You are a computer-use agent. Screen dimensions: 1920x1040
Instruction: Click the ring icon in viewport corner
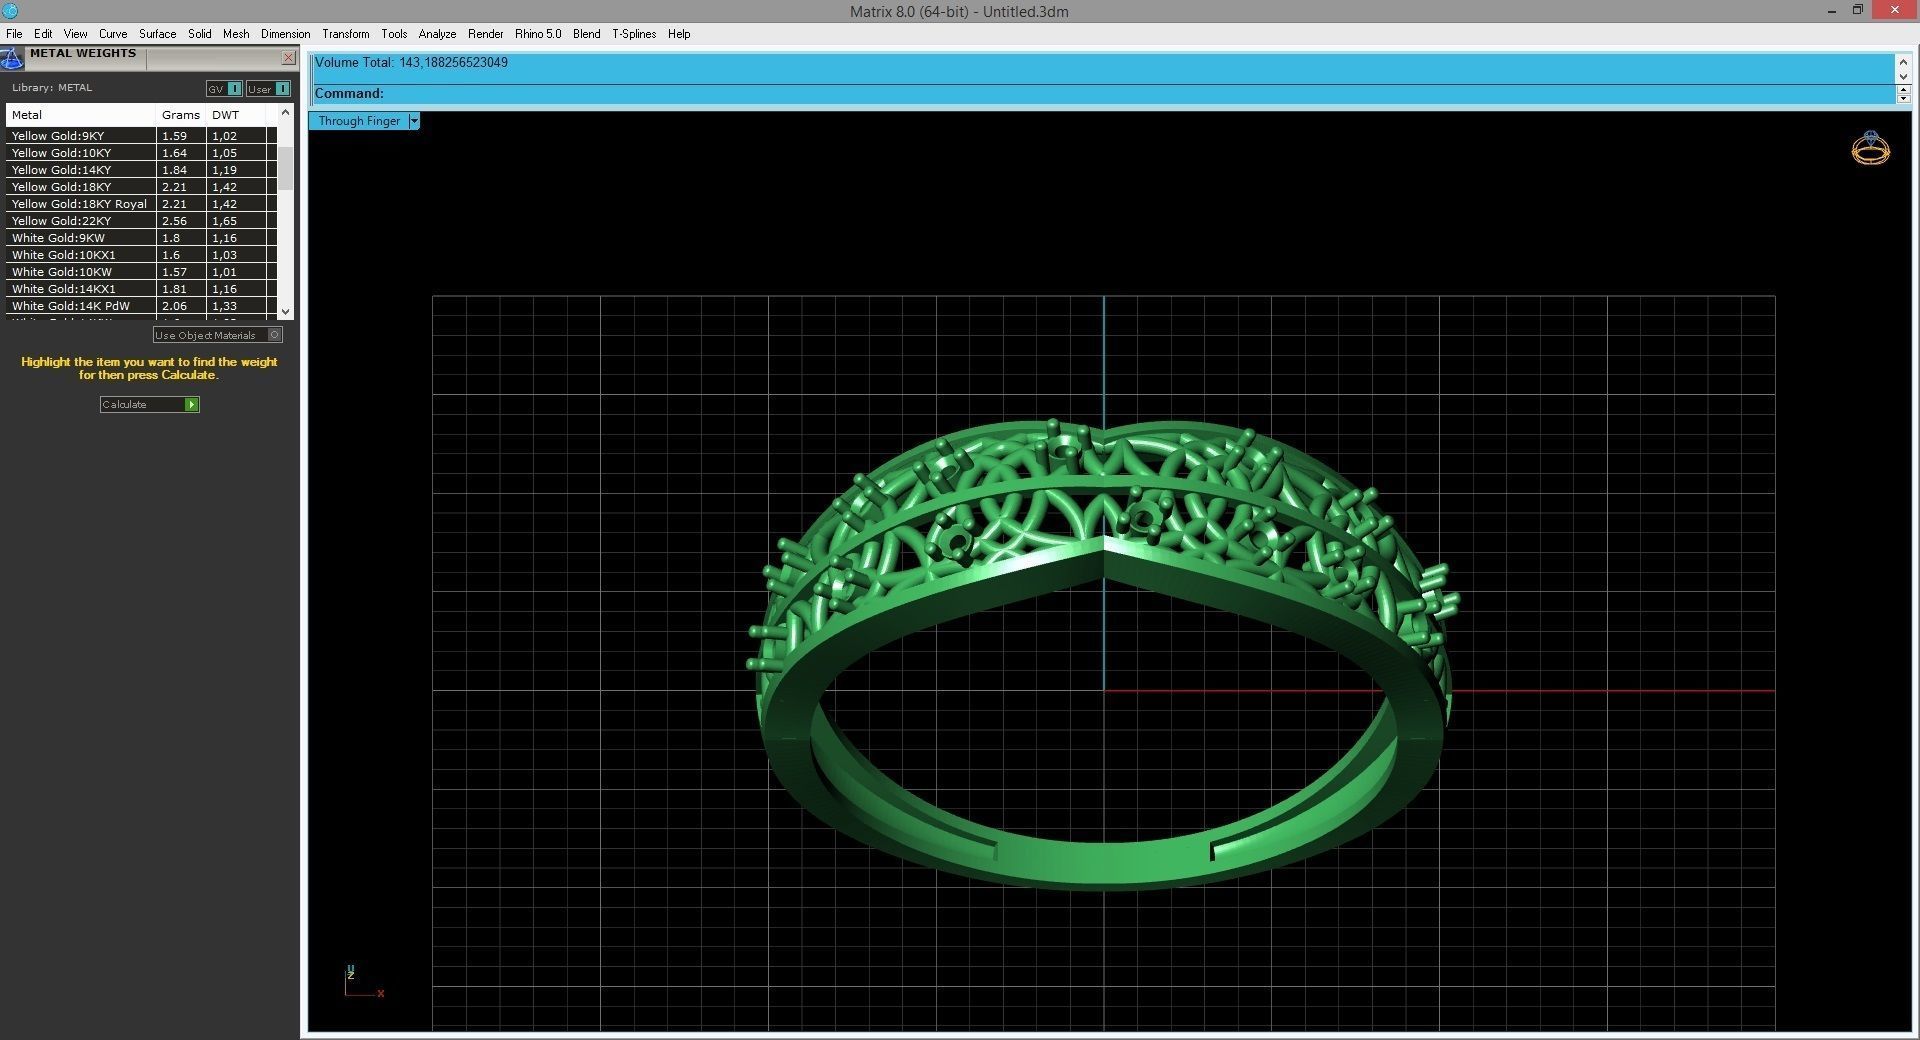tap(1870, 148)
